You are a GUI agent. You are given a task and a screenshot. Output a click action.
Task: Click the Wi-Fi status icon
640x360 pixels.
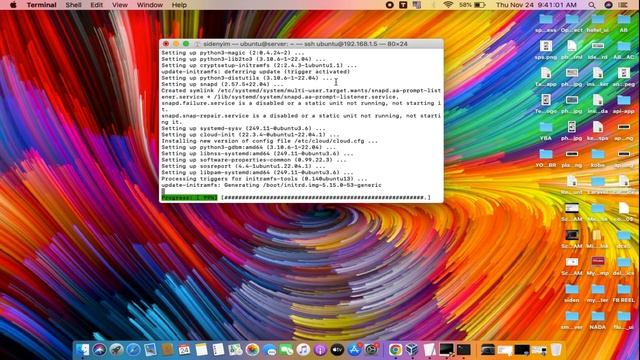[x=448, y=5]
